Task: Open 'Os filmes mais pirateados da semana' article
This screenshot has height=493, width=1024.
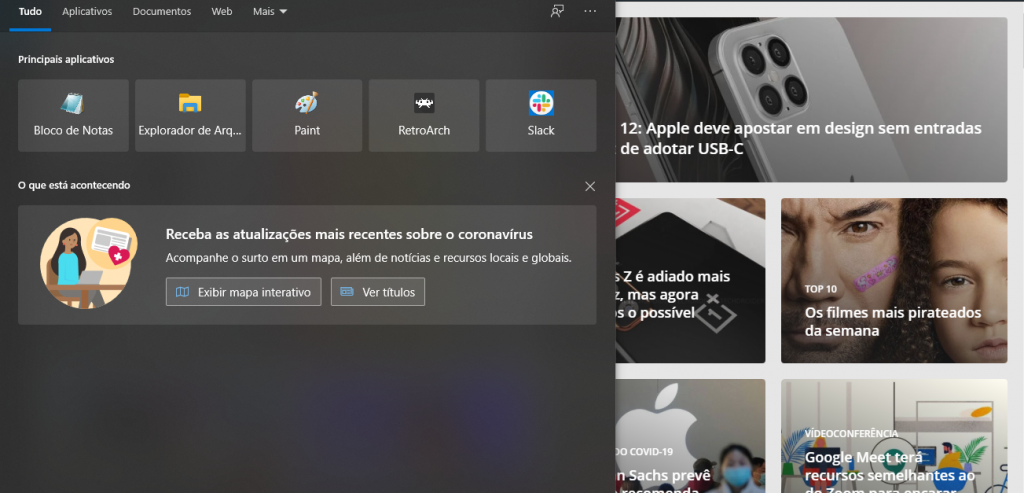Action: [894, 281]
